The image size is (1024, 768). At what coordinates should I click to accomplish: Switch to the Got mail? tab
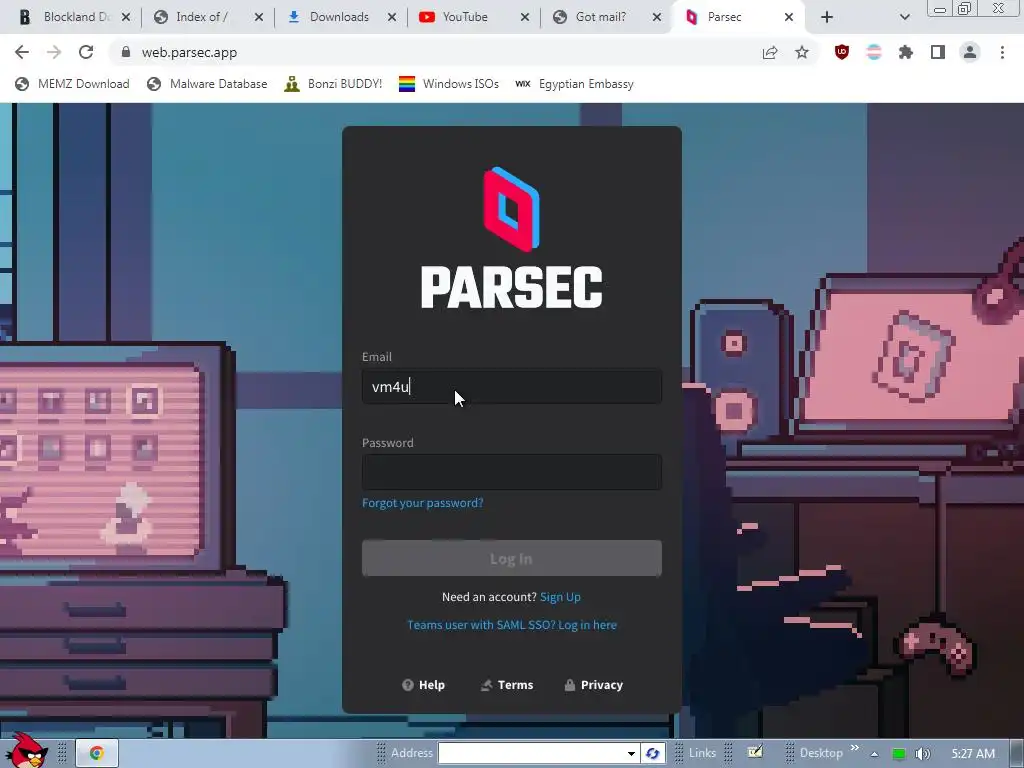click(x=601, y=17)
